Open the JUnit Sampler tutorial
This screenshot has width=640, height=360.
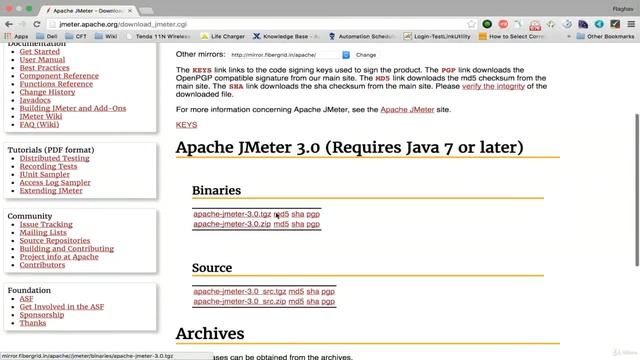point(44,174)
